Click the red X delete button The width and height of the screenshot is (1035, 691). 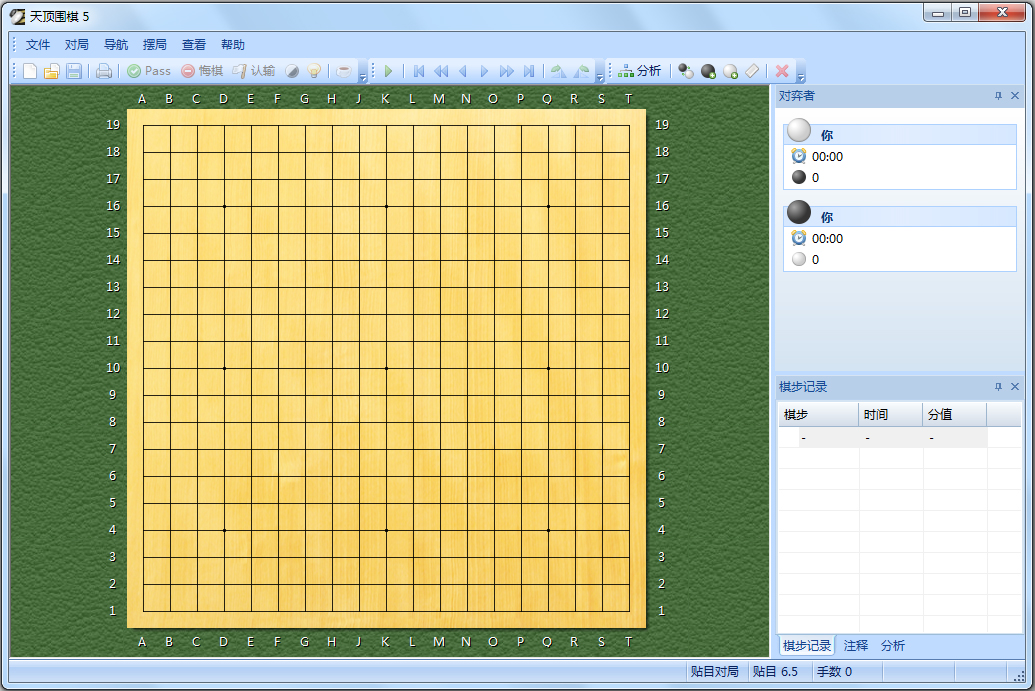[781, 71]
